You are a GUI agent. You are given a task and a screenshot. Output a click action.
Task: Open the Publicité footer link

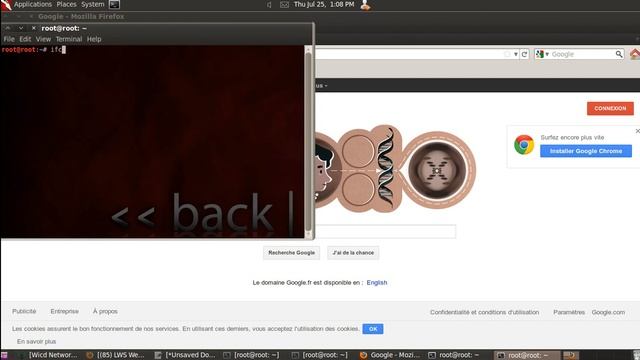[24, 311]
